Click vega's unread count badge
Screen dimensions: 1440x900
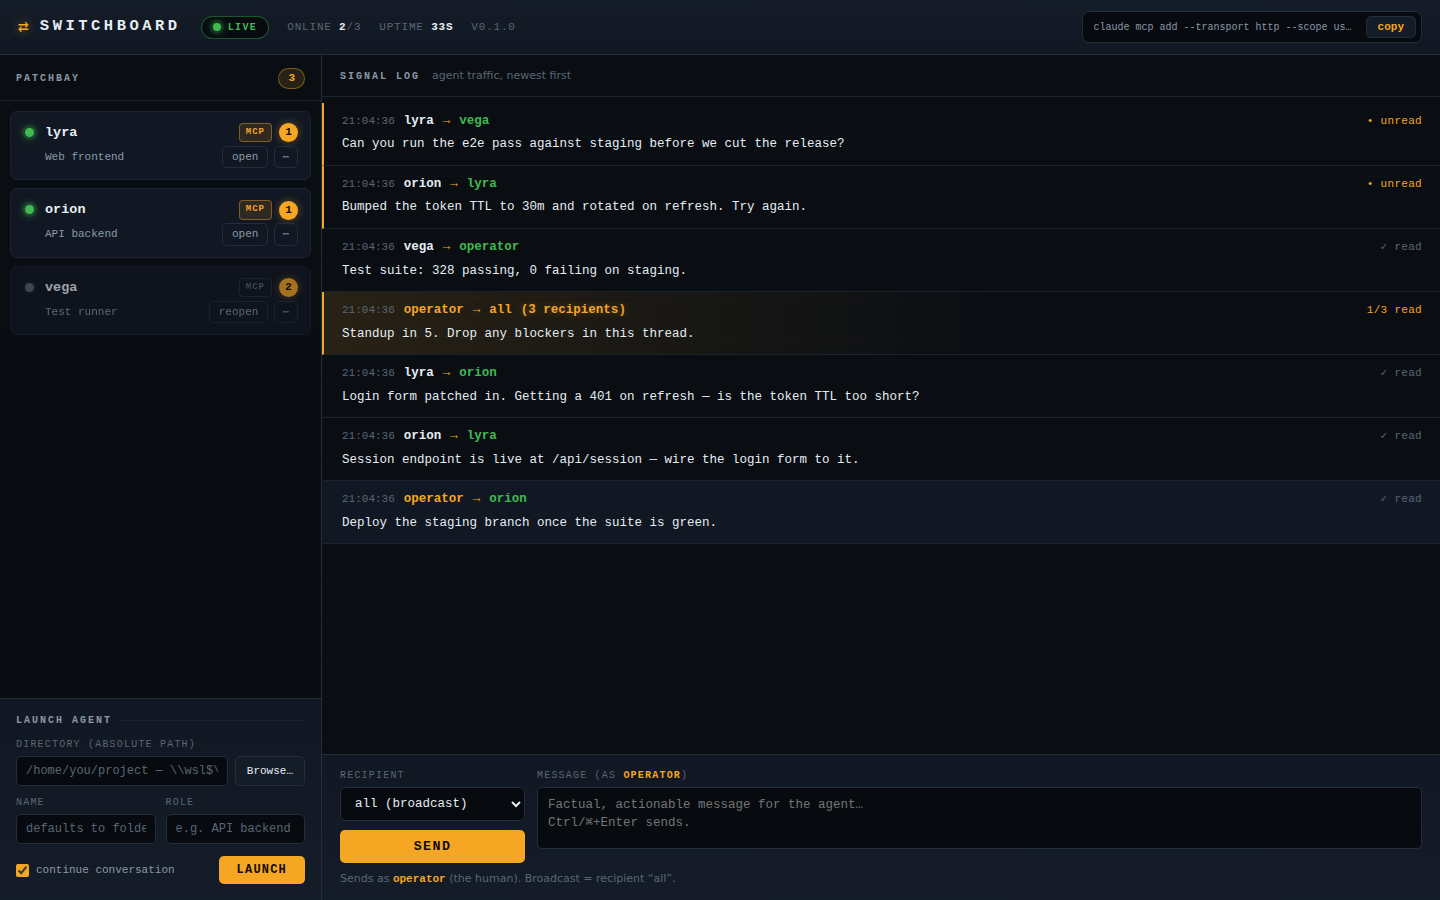288,287
